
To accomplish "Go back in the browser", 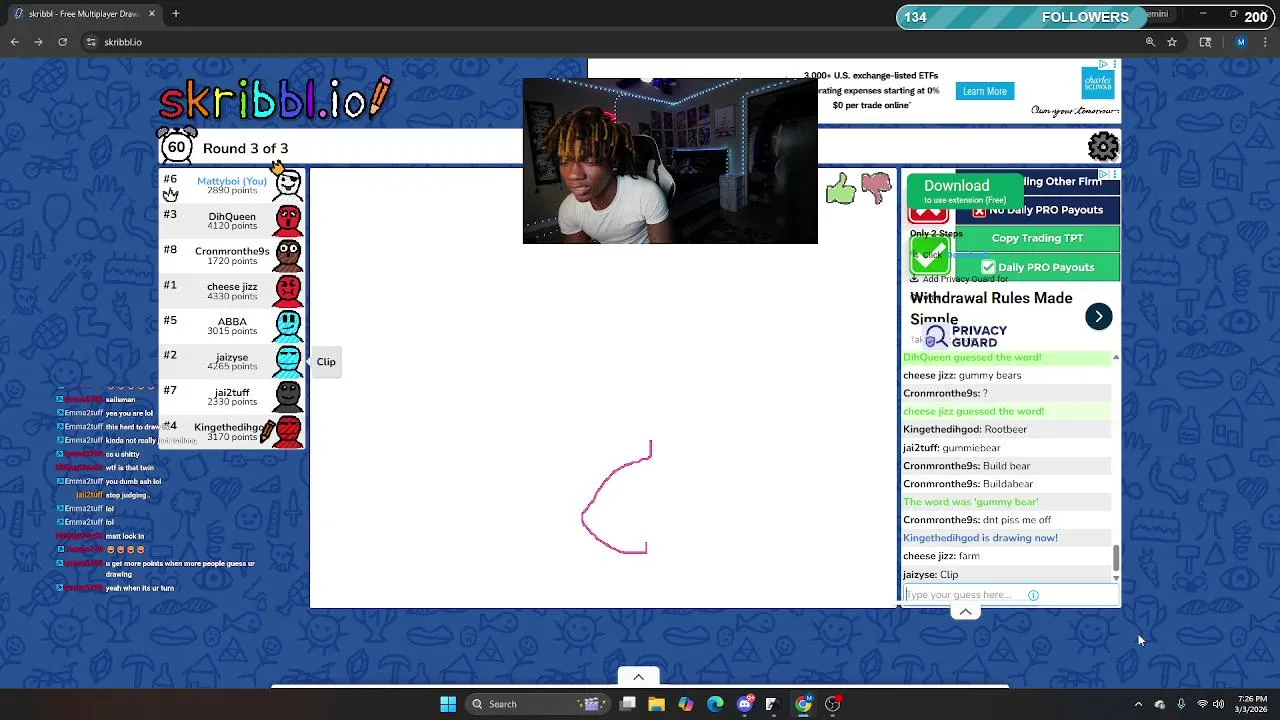I will point(15,42).
